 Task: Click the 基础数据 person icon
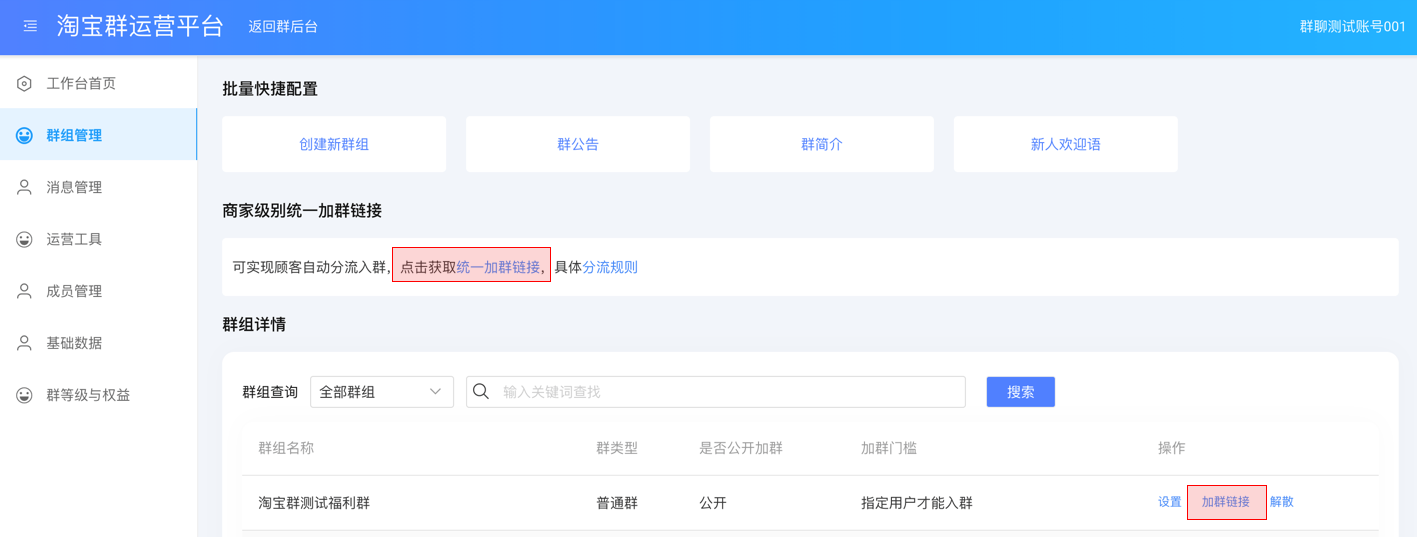point(24,343)
